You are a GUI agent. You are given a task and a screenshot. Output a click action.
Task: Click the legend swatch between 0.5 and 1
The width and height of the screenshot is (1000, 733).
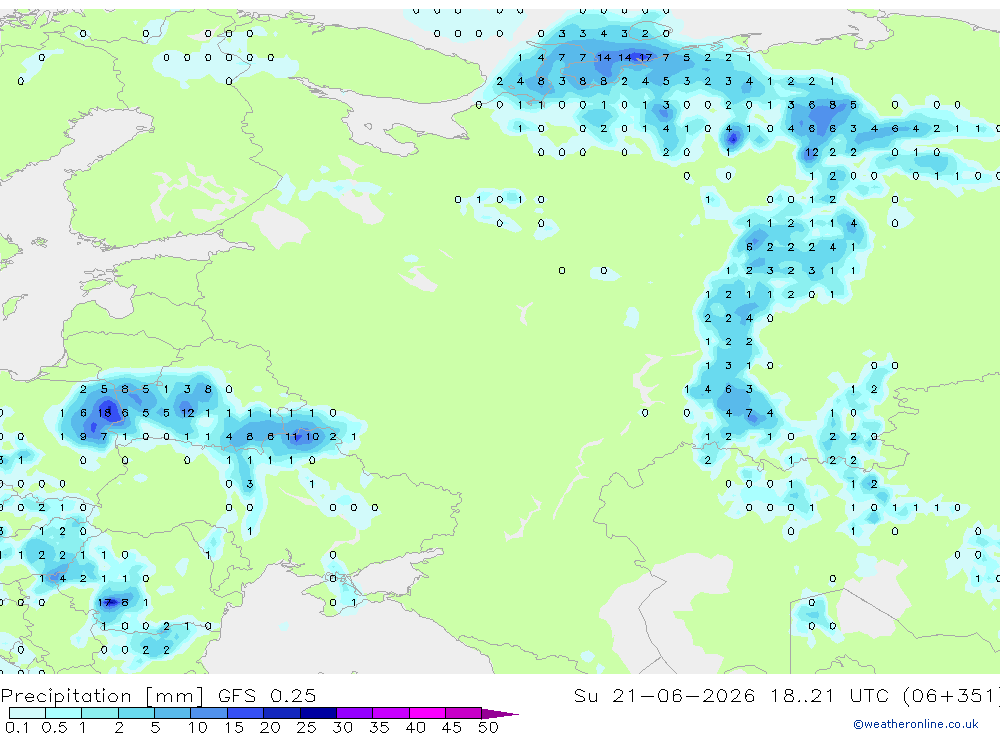pyautogui.click(x=64, y=713)
